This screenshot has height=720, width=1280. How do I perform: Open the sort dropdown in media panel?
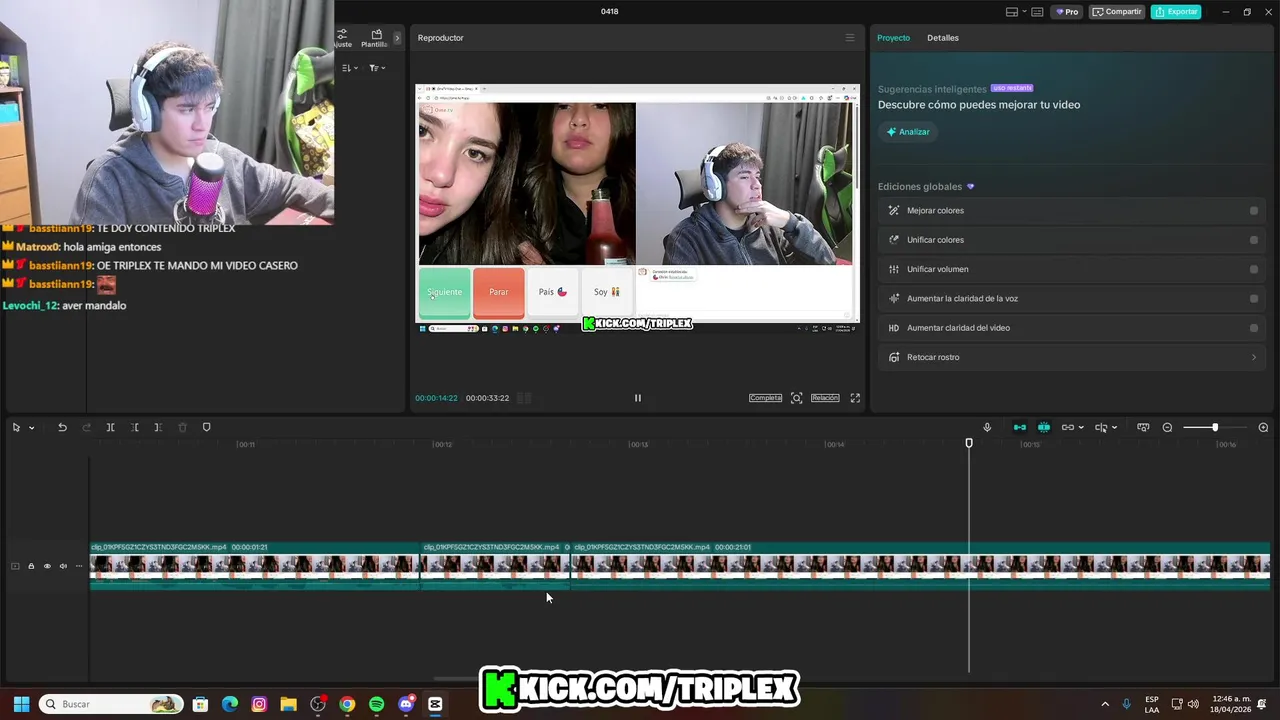click(x=349, y=68)
